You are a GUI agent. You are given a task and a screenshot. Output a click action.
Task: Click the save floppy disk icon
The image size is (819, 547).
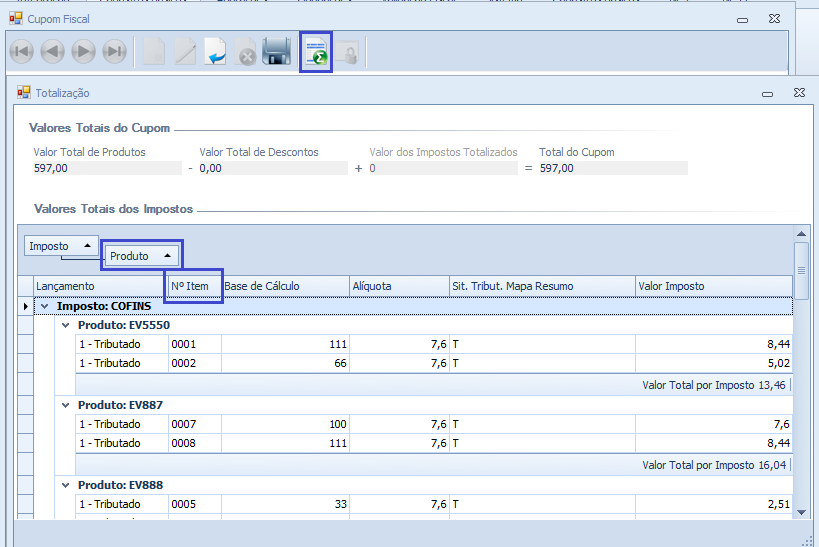tap(277, 52)
